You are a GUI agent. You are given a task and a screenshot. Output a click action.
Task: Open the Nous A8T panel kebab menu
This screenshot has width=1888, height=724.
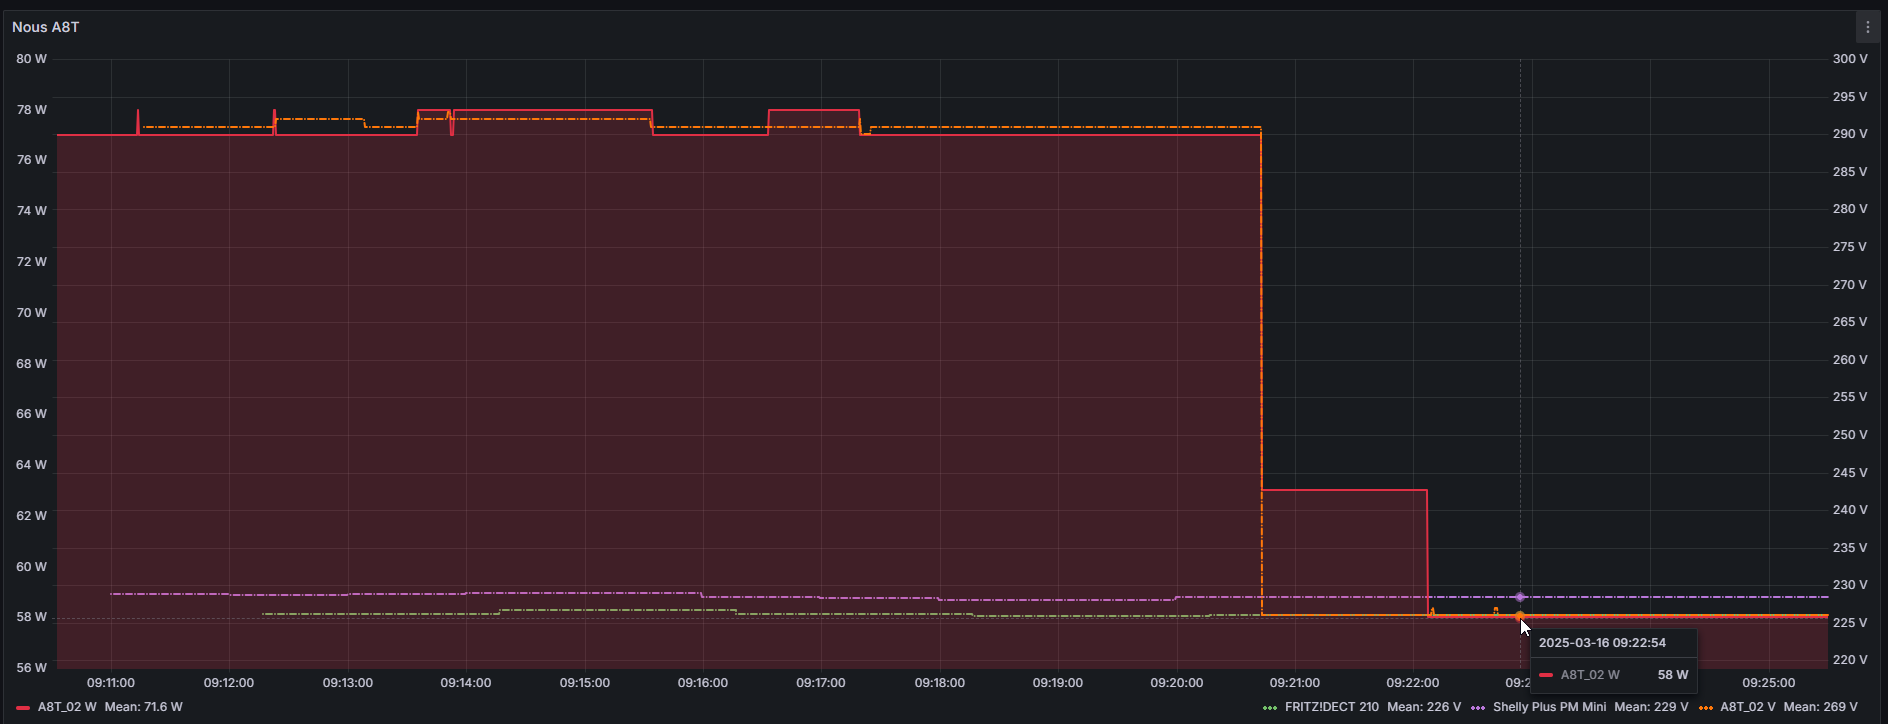pos(1867,27)
